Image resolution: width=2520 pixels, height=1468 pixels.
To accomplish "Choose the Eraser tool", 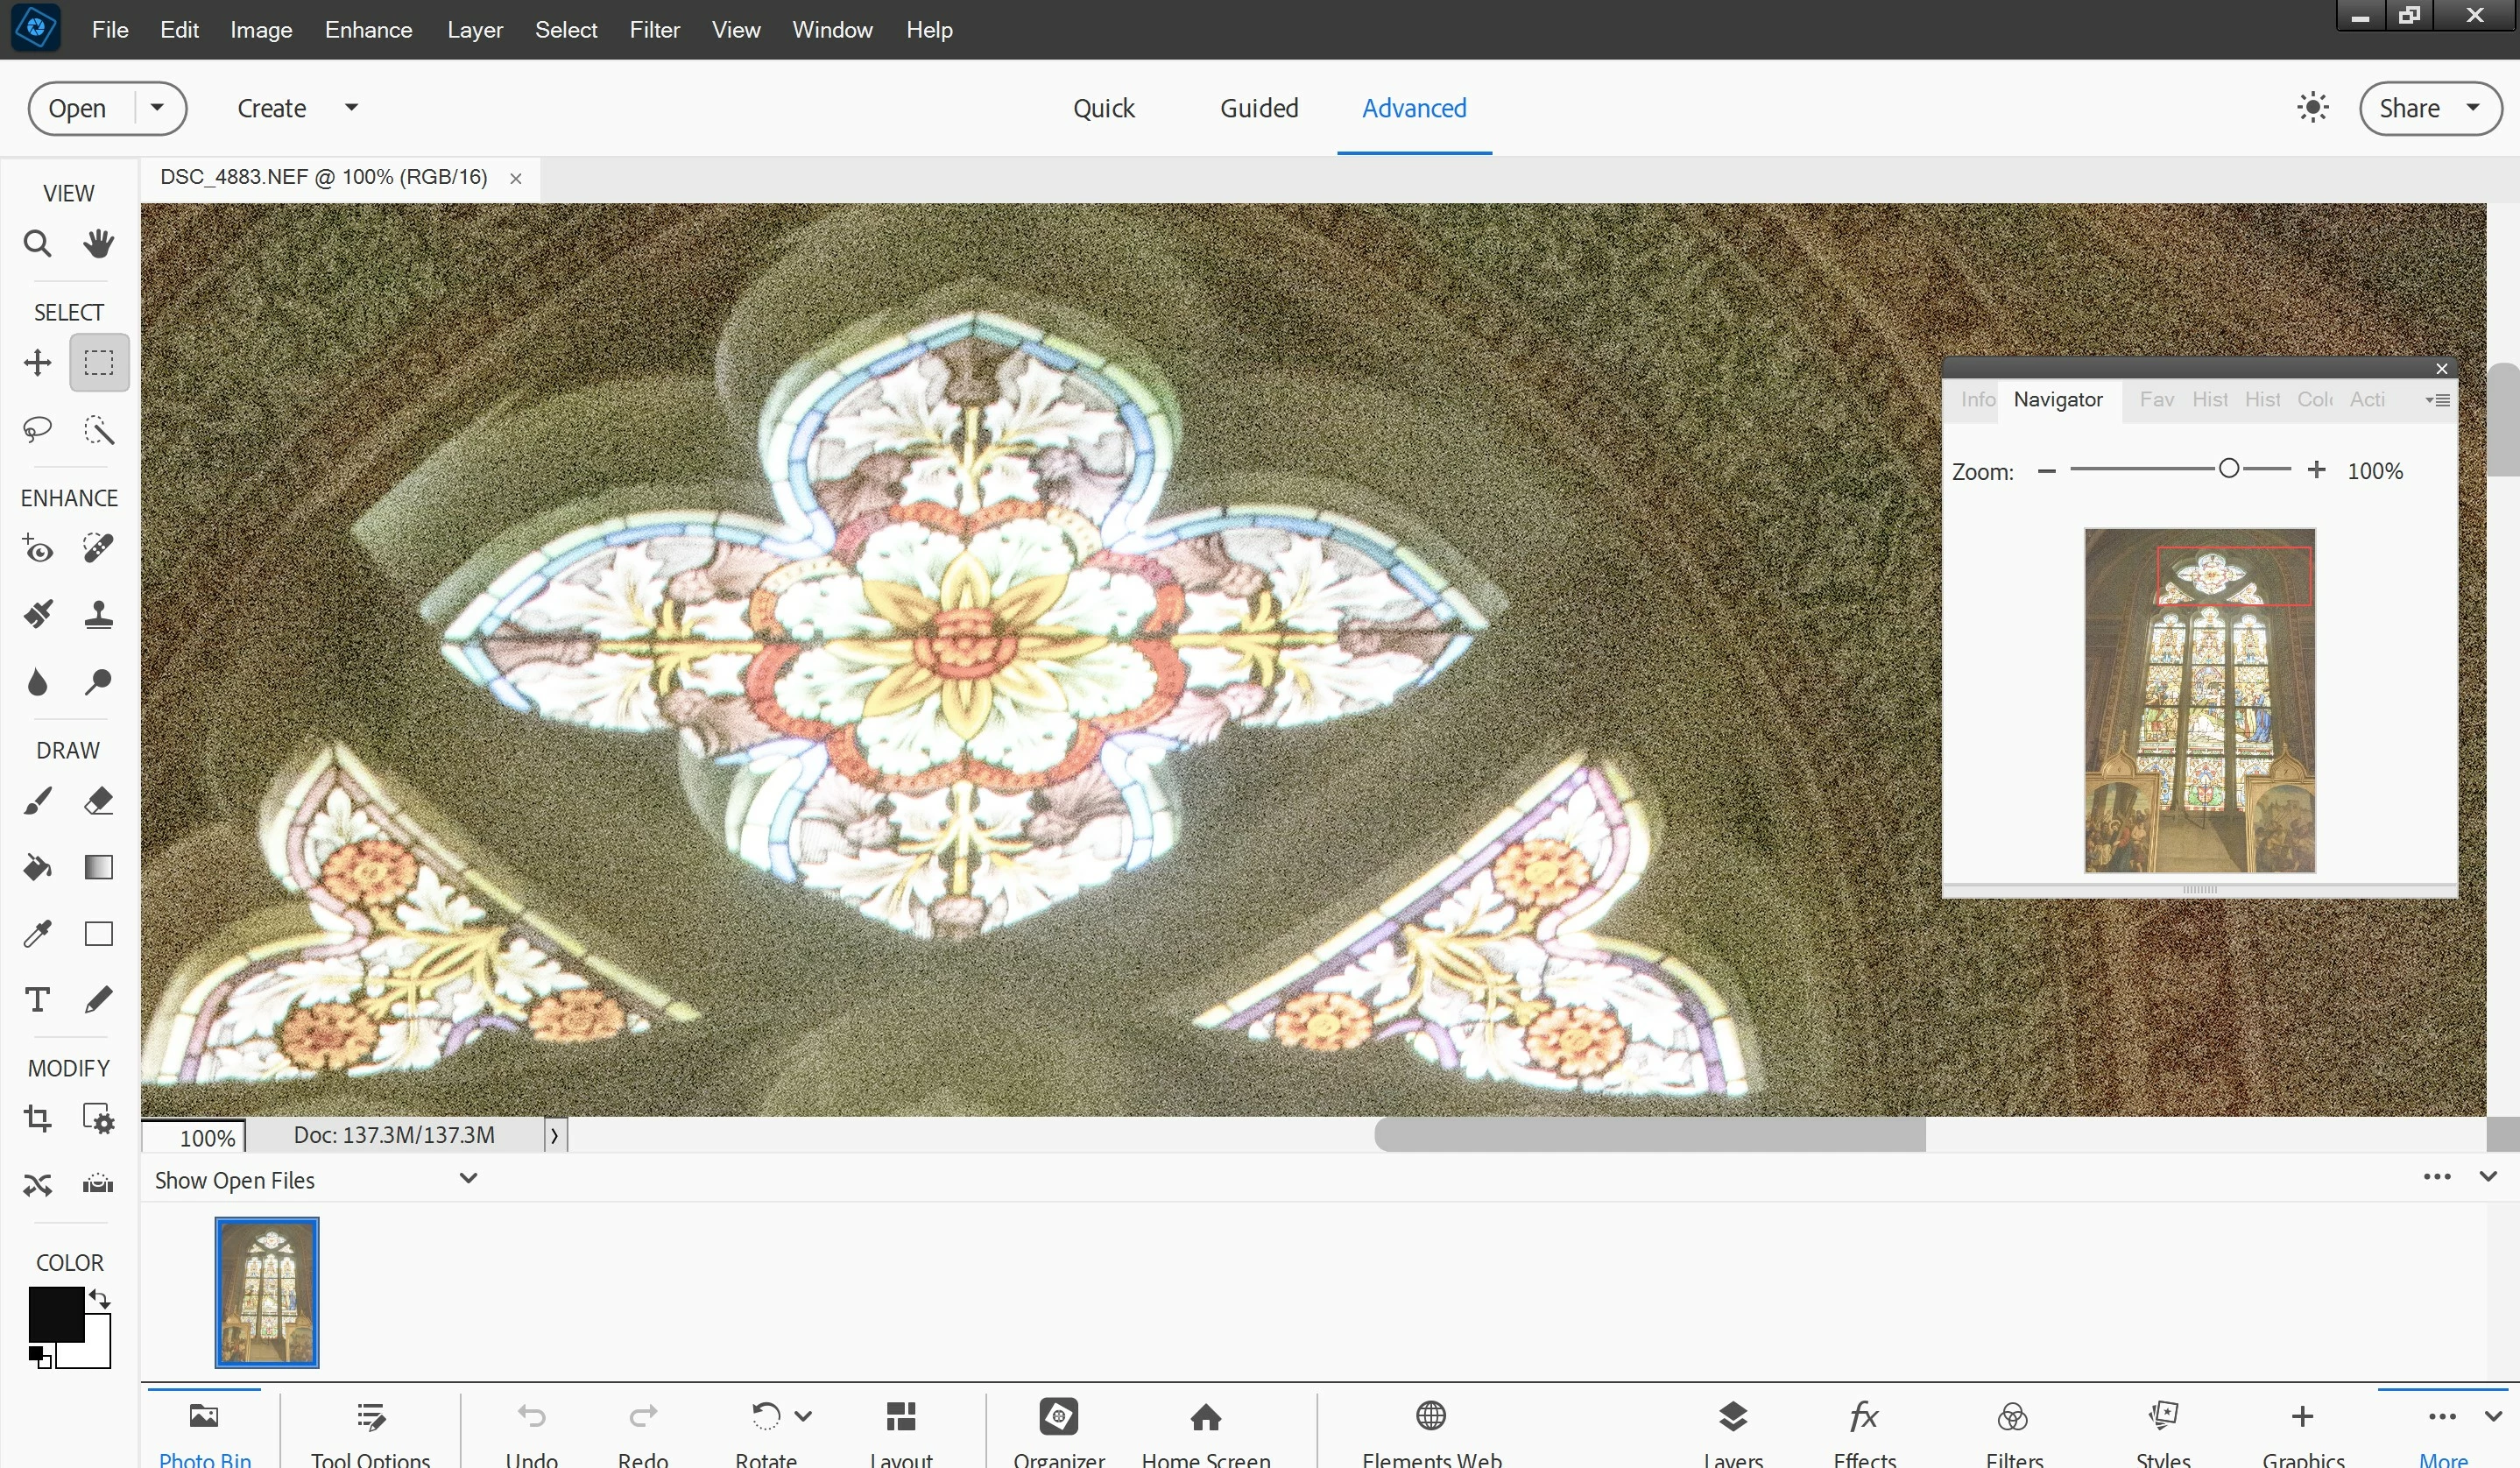I will 98,801.
